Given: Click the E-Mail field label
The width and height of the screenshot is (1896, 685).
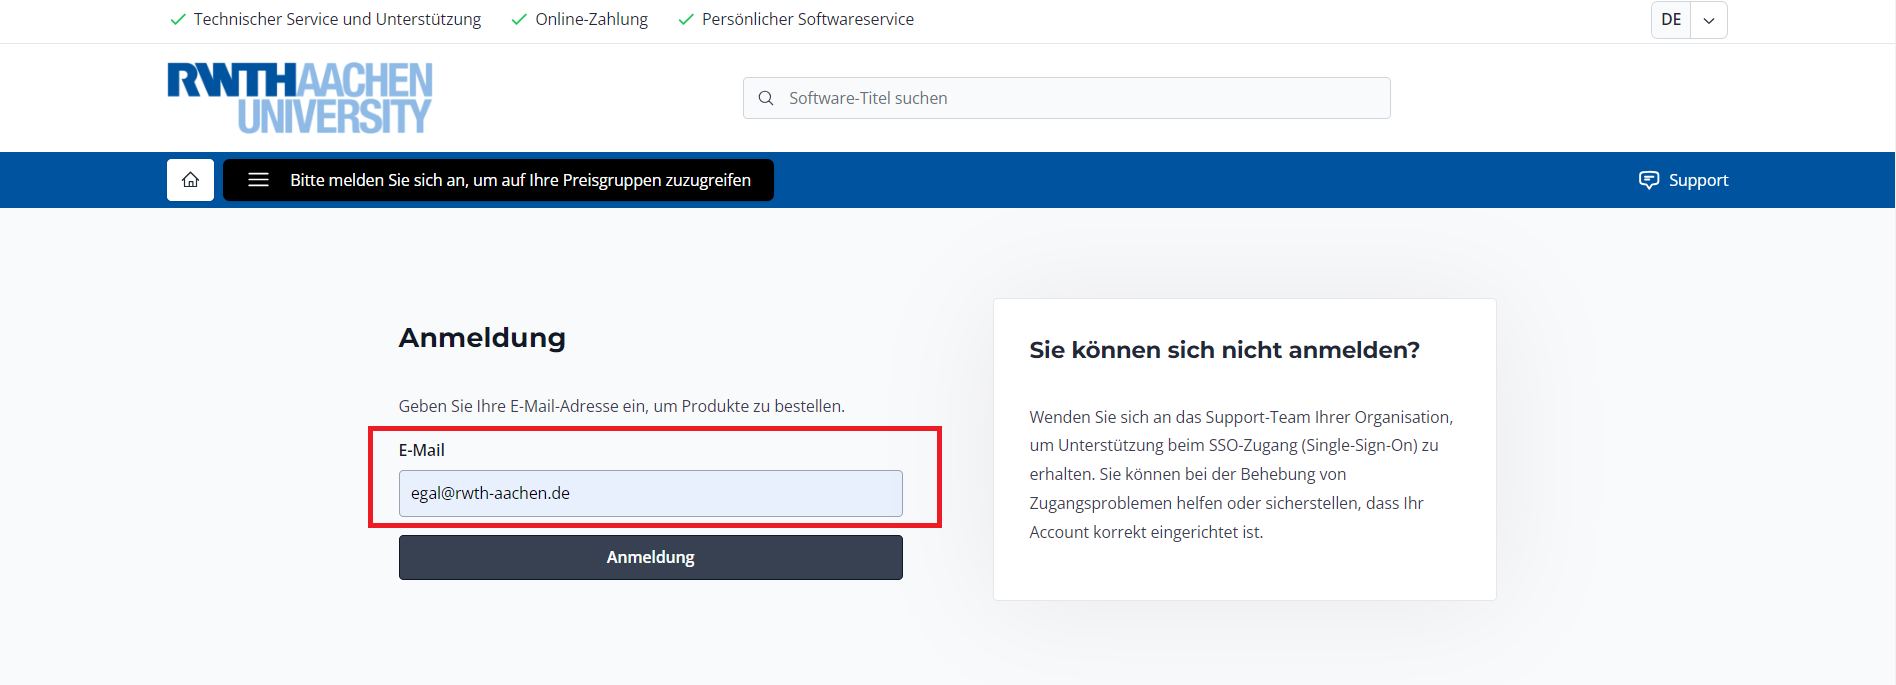Looking at the screenshot, I should [x=421, y=450].
